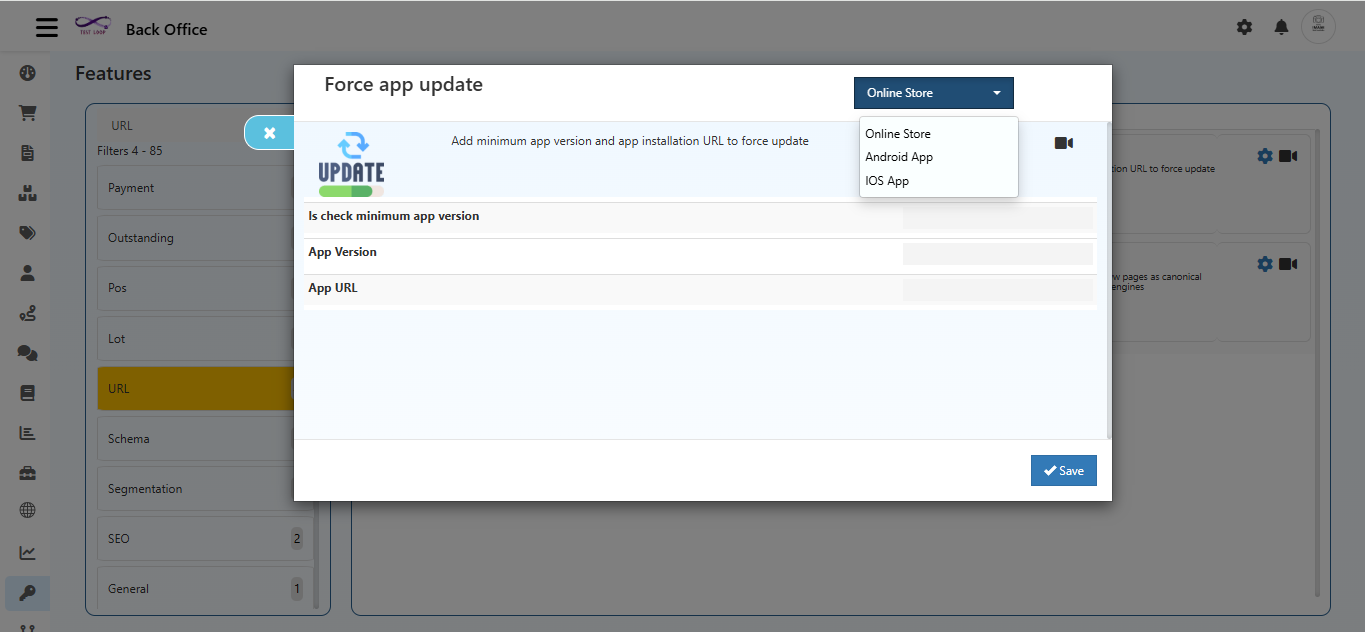Select Android App from the dropdown list
Viewport: 1365px width, 632px height.
click(x=898, y=157)
